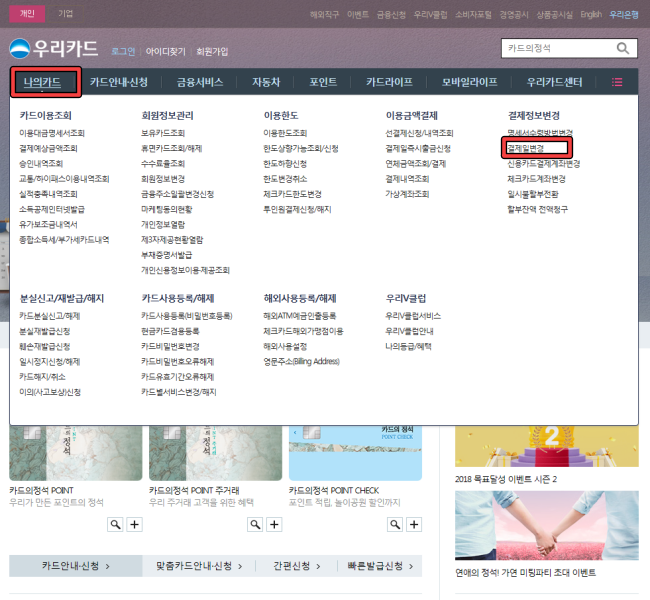Screen dimensions: 650x600
Task: Open the 카드의정석 POINT CHECK card thumbnail
Action: click(x=355, y=453)
